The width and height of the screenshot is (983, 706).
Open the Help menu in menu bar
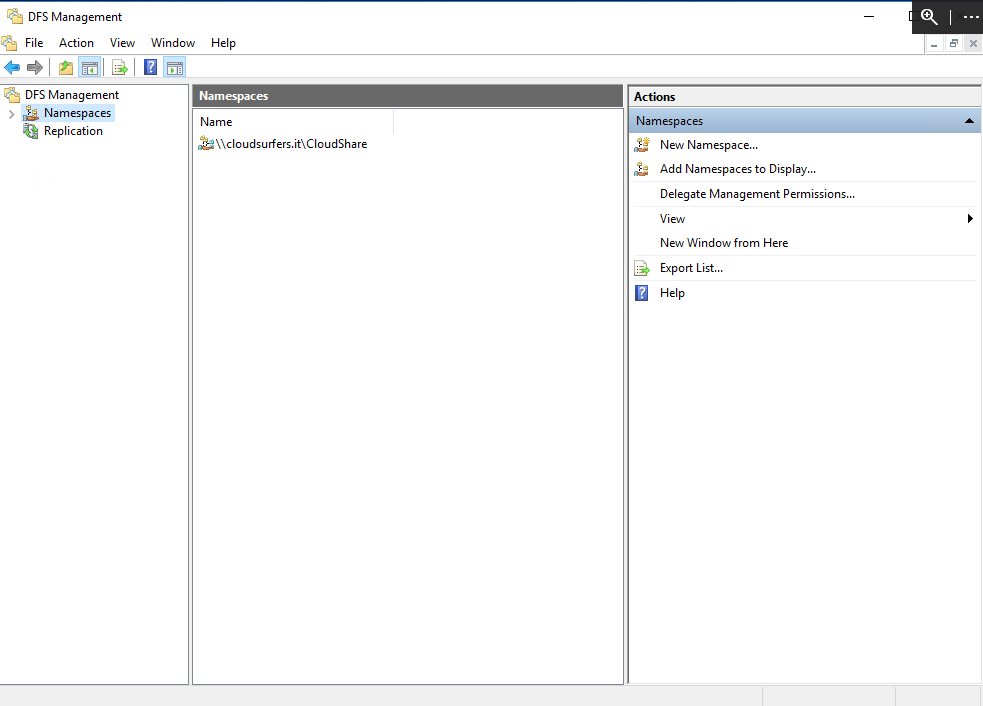tap(223, 43)
